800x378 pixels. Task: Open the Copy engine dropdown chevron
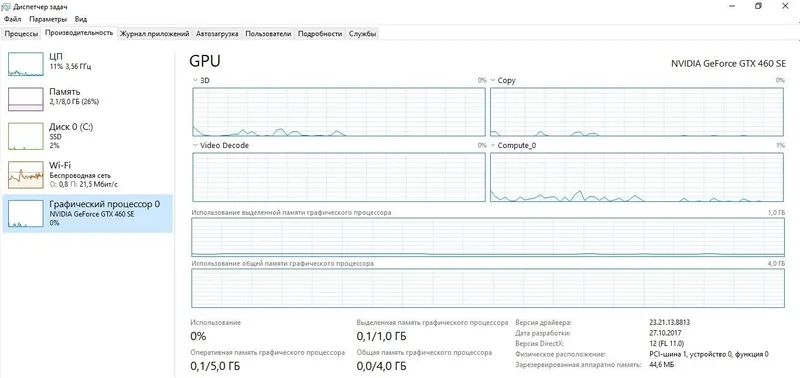coord(493,80)
